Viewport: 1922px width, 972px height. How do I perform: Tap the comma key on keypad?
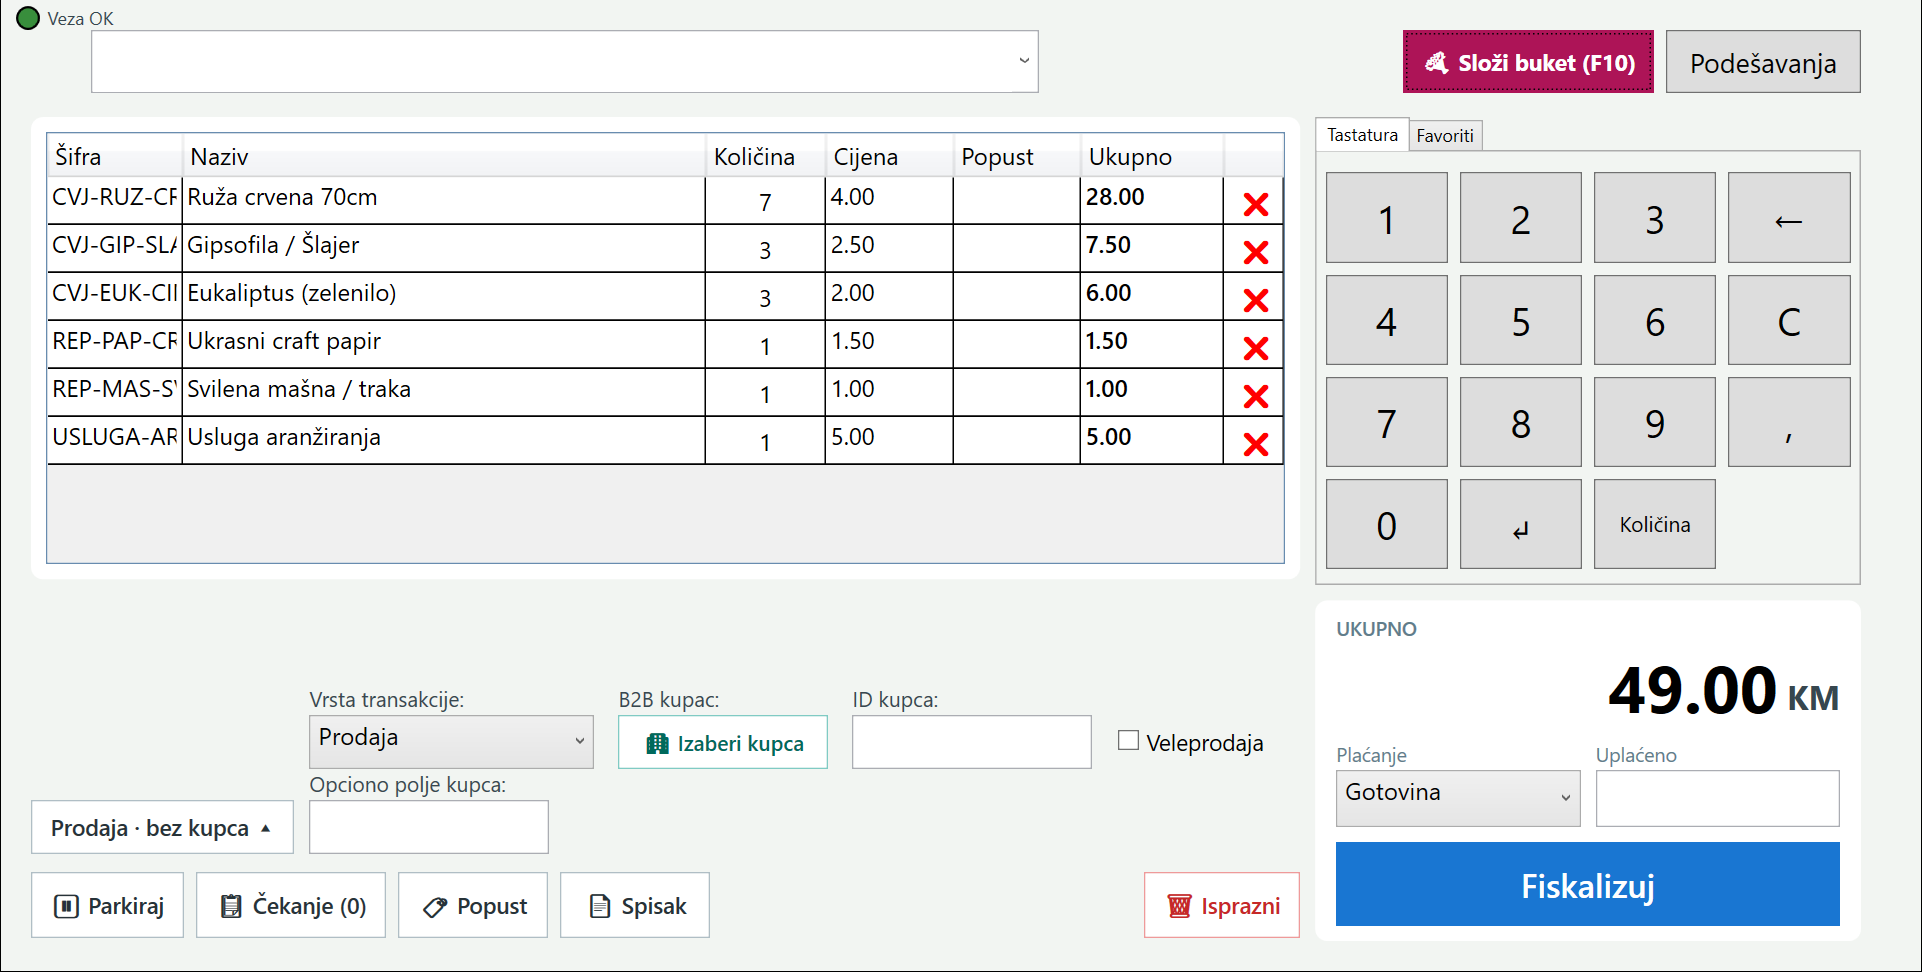tap(1789, 422)
